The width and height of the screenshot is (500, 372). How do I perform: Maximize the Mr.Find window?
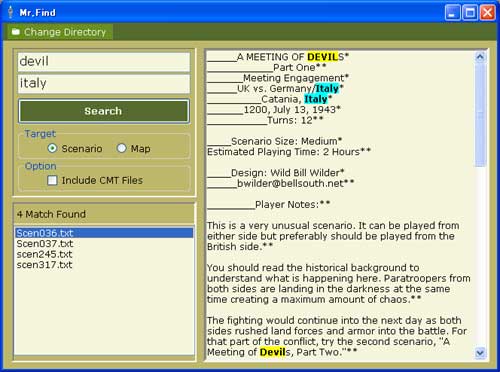470,13
